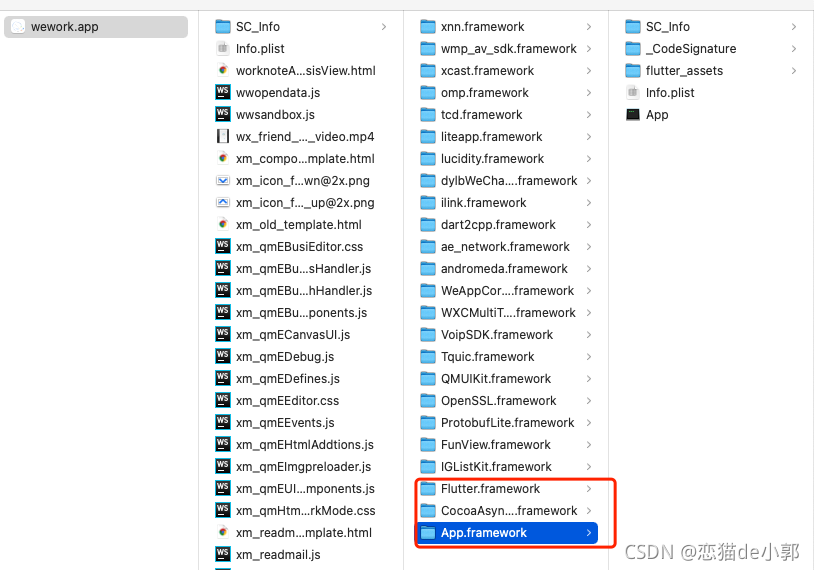Select xm_qmEDefines.js file
The height and width of the screenshot is (570, 814).
(x=301, y=378)
